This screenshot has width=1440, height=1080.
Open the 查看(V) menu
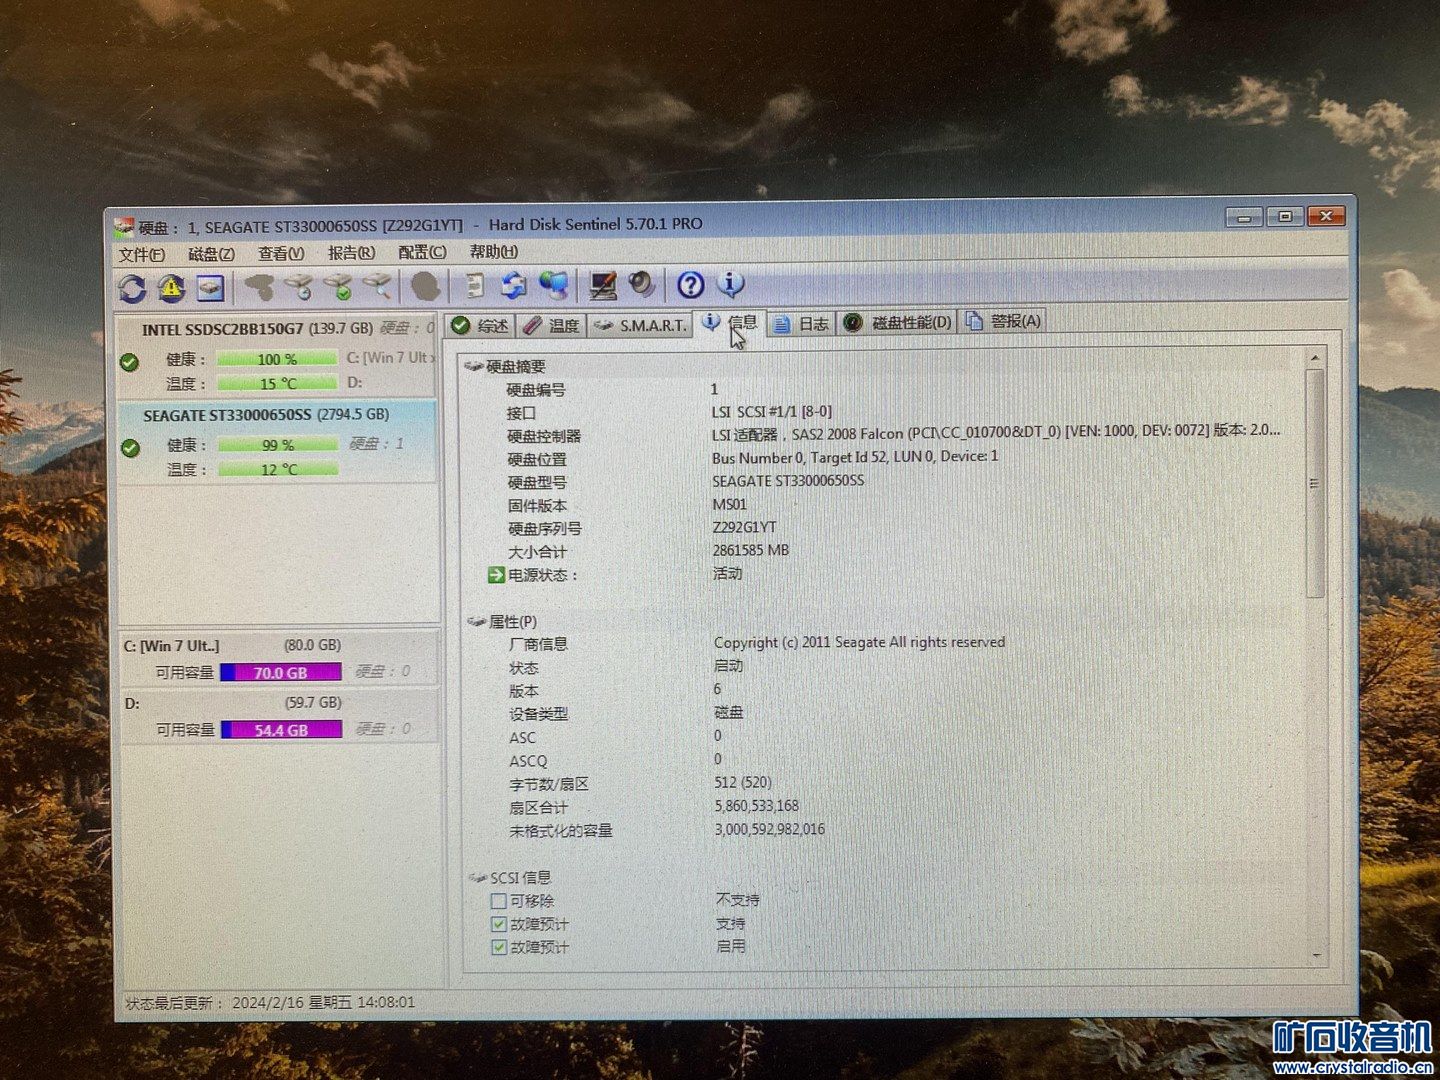point(281,254)
